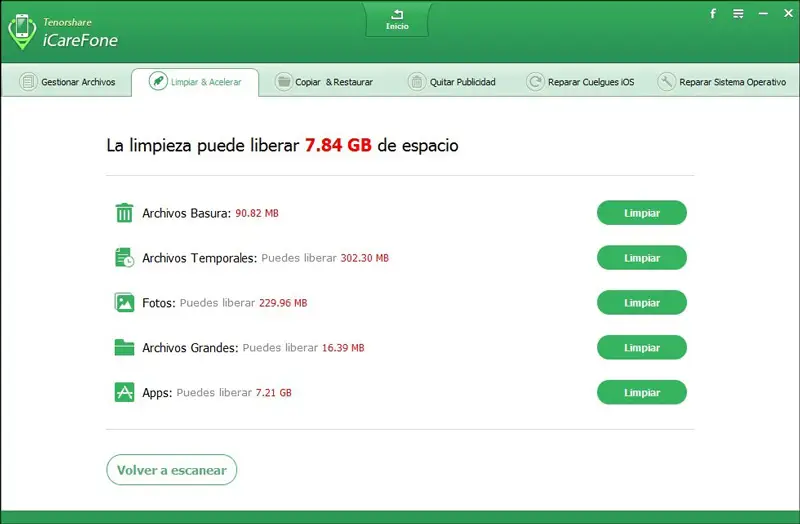Select the Limpiar & Acelerar tab
The width and height of the screenshot is (800, 524).
tap(195, 82)
